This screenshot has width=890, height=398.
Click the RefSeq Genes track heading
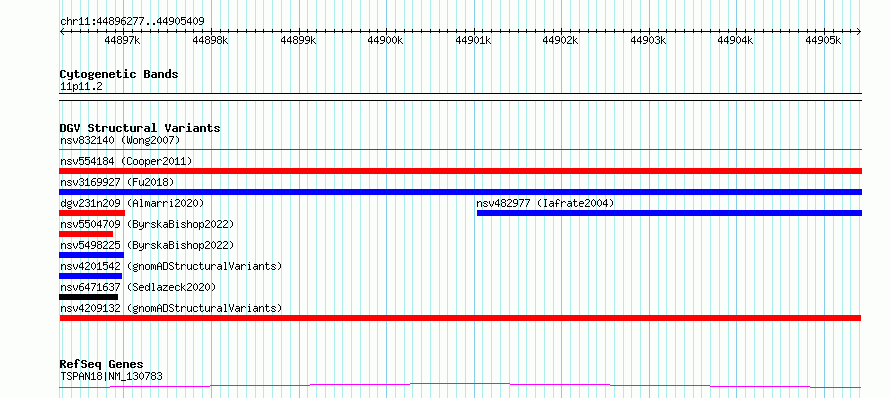(x=102, y=365)
